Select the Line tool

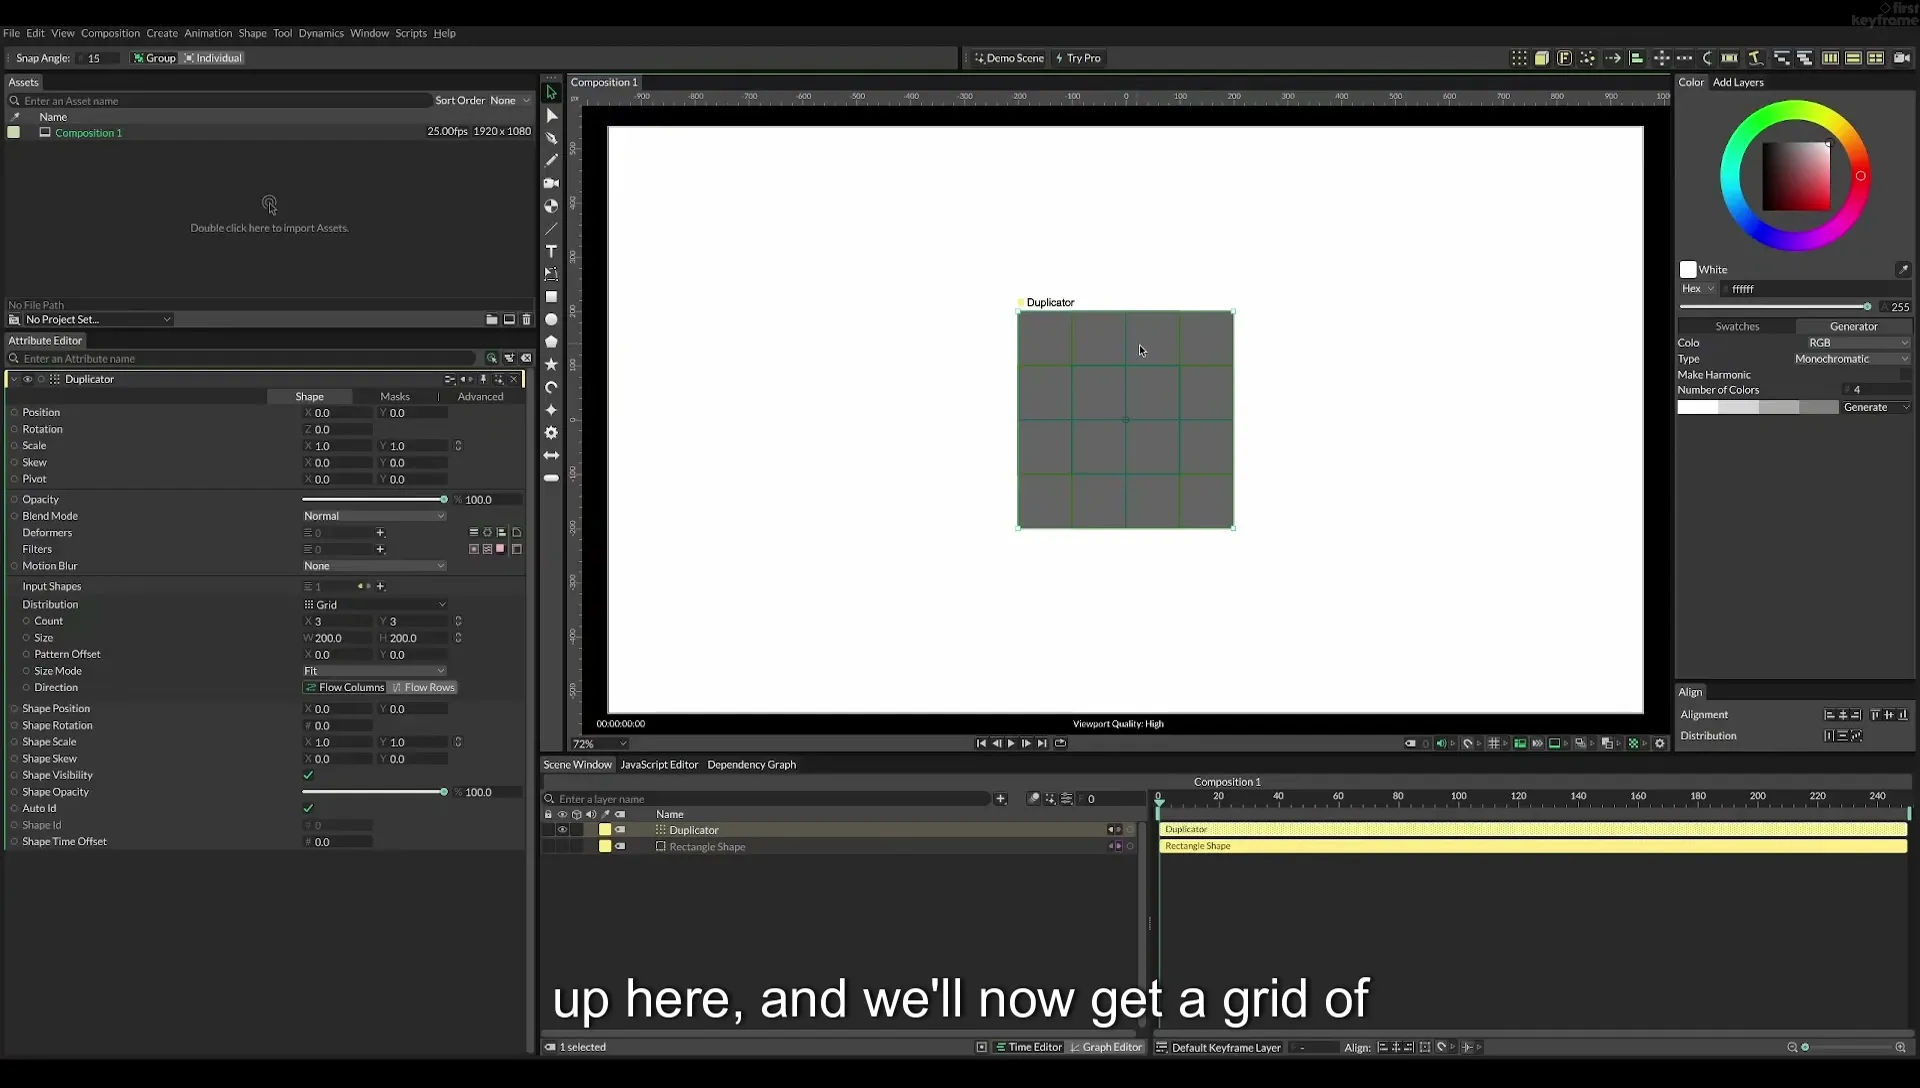point(551,229)
